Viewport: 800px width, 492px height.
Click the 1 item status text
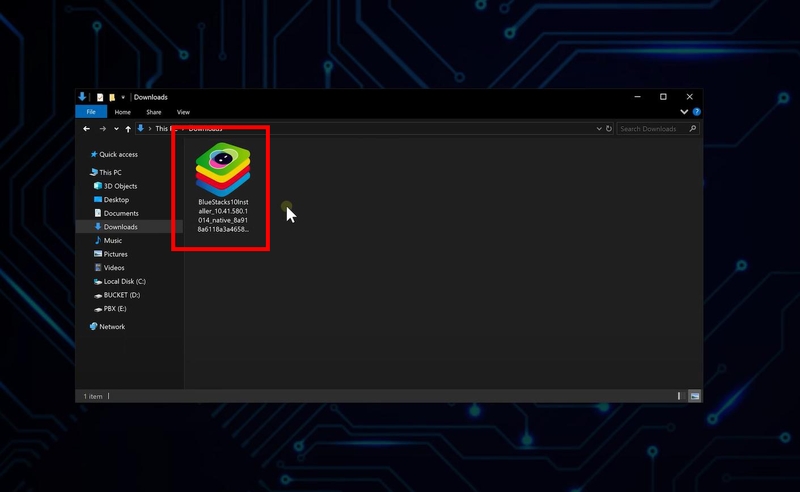coord(93,396)
